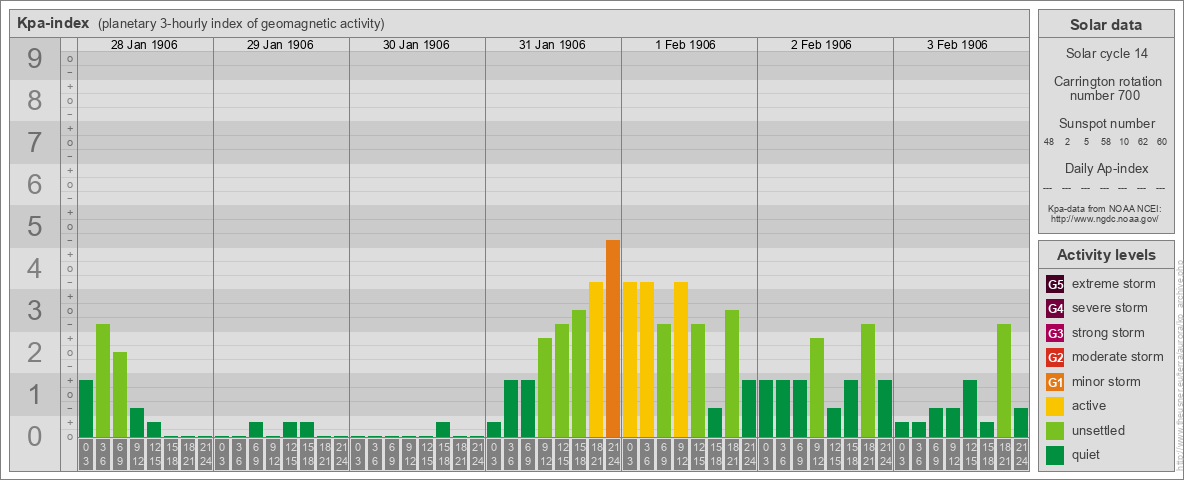Open the NOAA ngdc.noaa.gov URL
Viewport: 1184px width, 480px height.
pos(1104,218)
